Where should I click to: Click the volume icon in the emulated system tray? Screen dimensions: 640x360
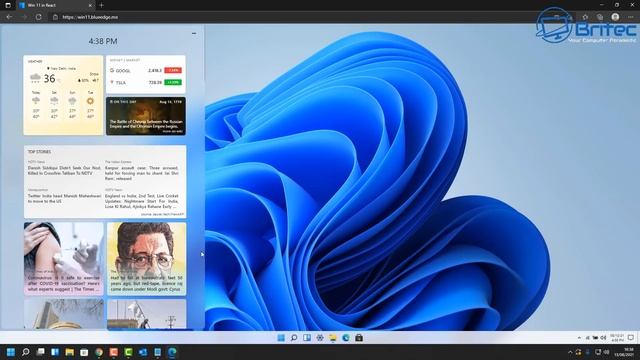coord(603,338)
